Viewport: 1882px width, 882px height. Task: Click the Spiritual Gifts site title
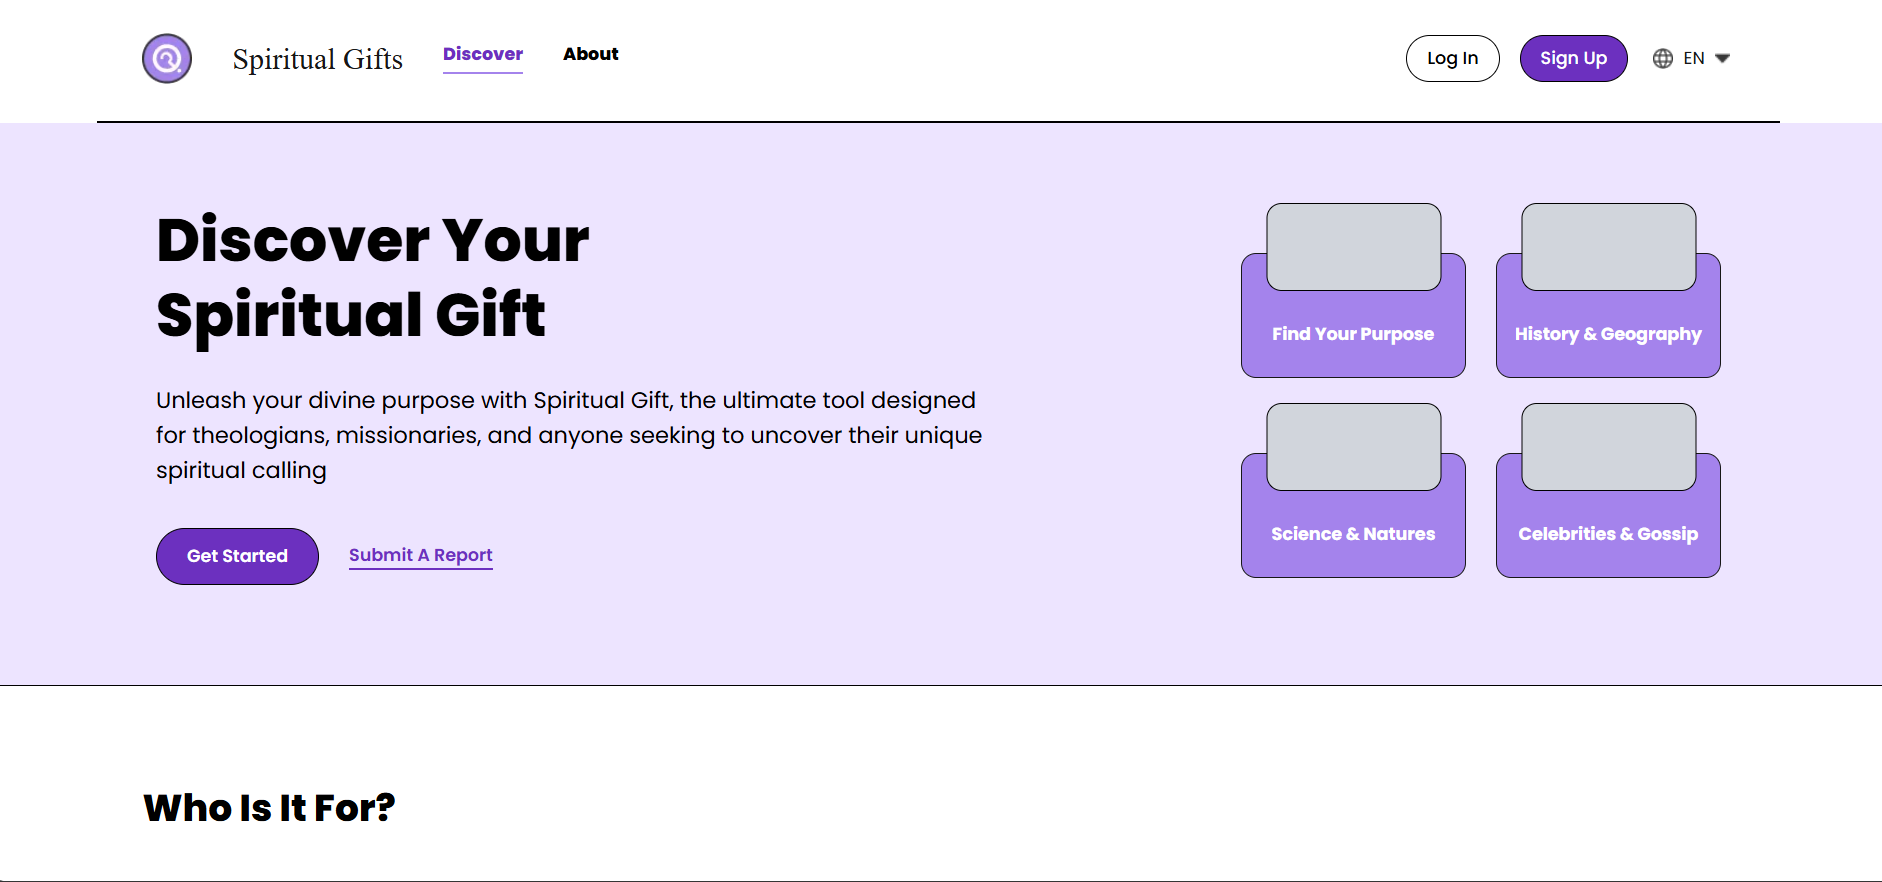pyautogui.click(x=317, y=59)
